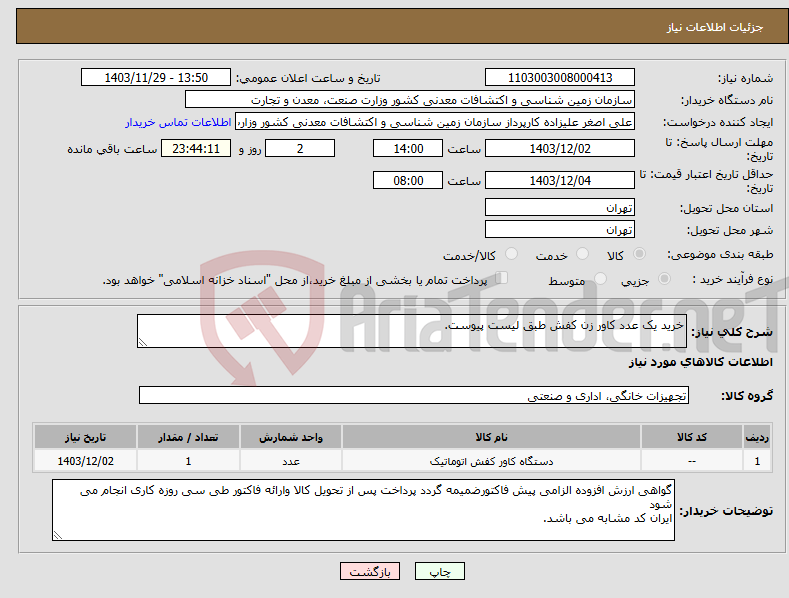Click the چاپ (print) button

(x=439, y=571)
